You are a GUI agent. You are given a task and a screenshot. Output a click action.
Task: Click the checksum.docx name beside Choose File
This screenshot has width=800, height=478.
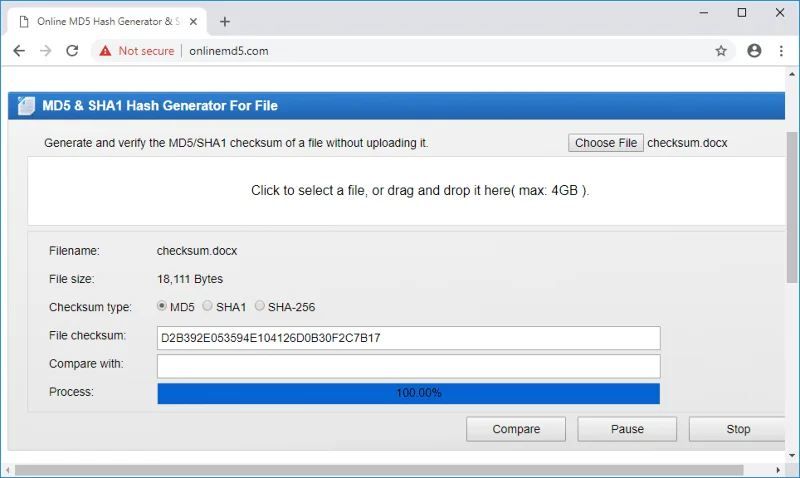click(x=687, y=143)
